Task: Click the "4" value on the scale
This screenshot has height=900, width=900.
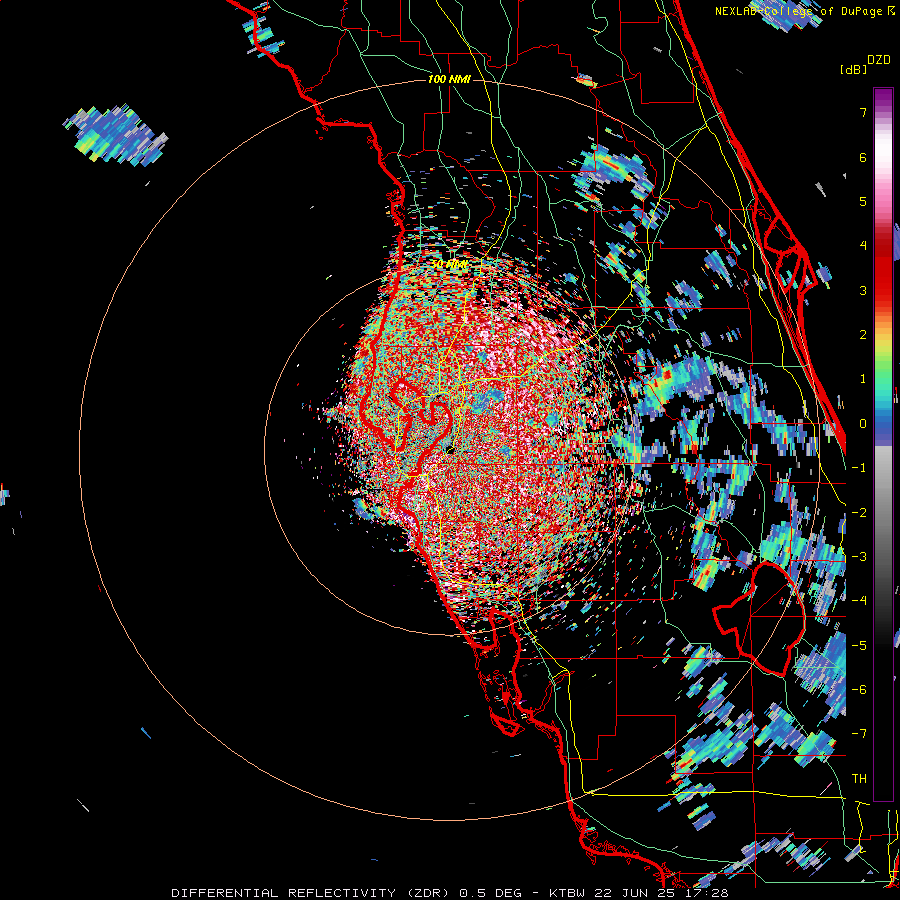Action: click(863, 246)
